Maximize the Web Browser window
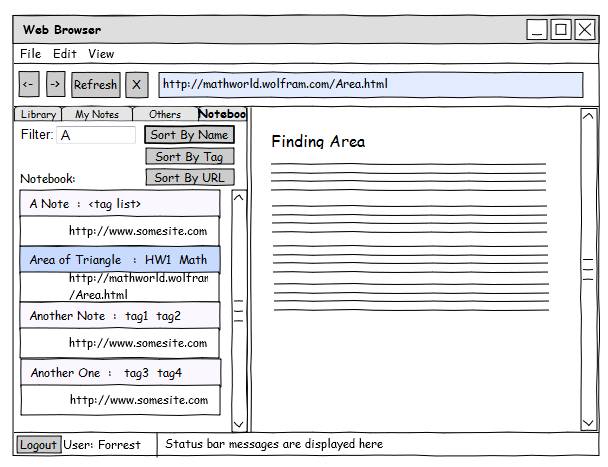The width and height of the screenshot is (608, 467). click(561, 29)
